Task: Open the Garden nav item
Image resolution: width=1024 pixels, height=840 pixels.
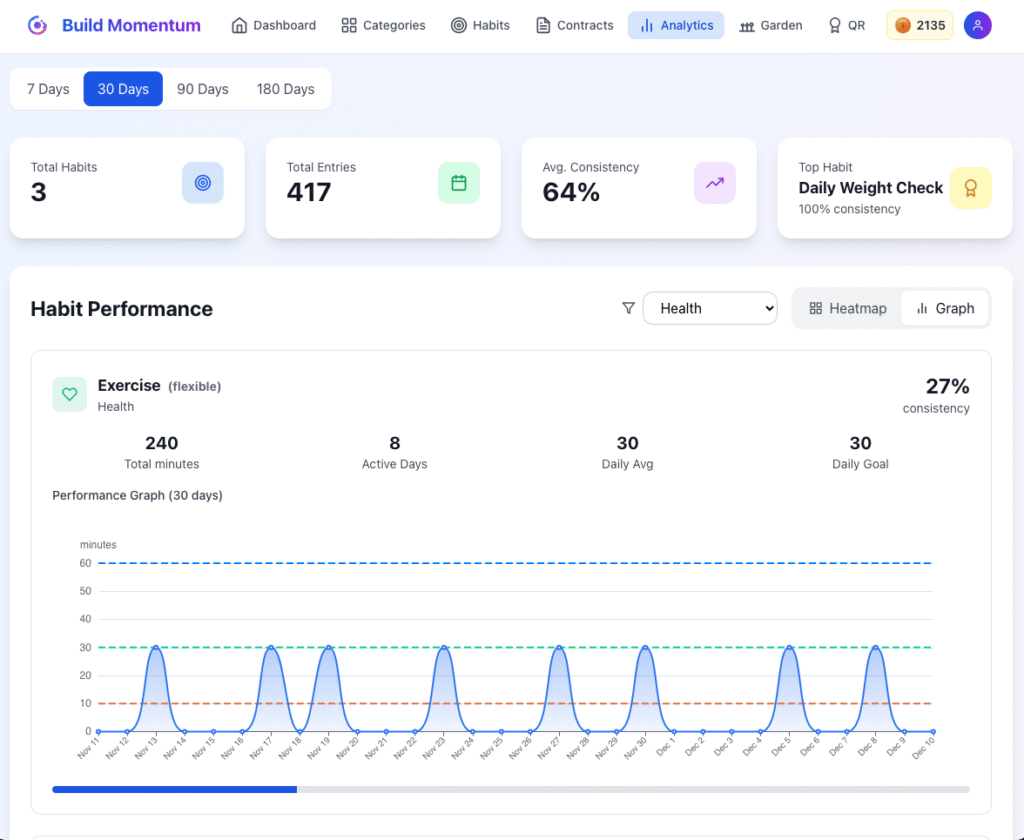Action: coord(770,25)
